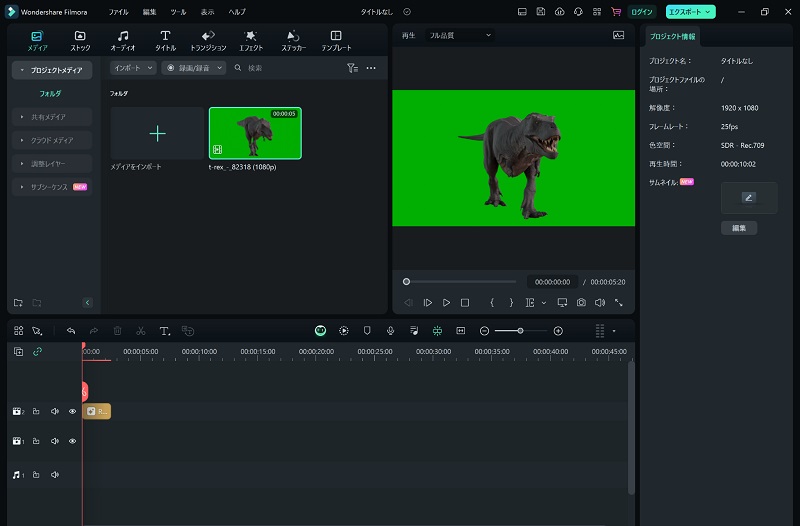The width and height of the screenshot is (800, 526).
Task: Open the メディア tab
Action: (37, 41)
